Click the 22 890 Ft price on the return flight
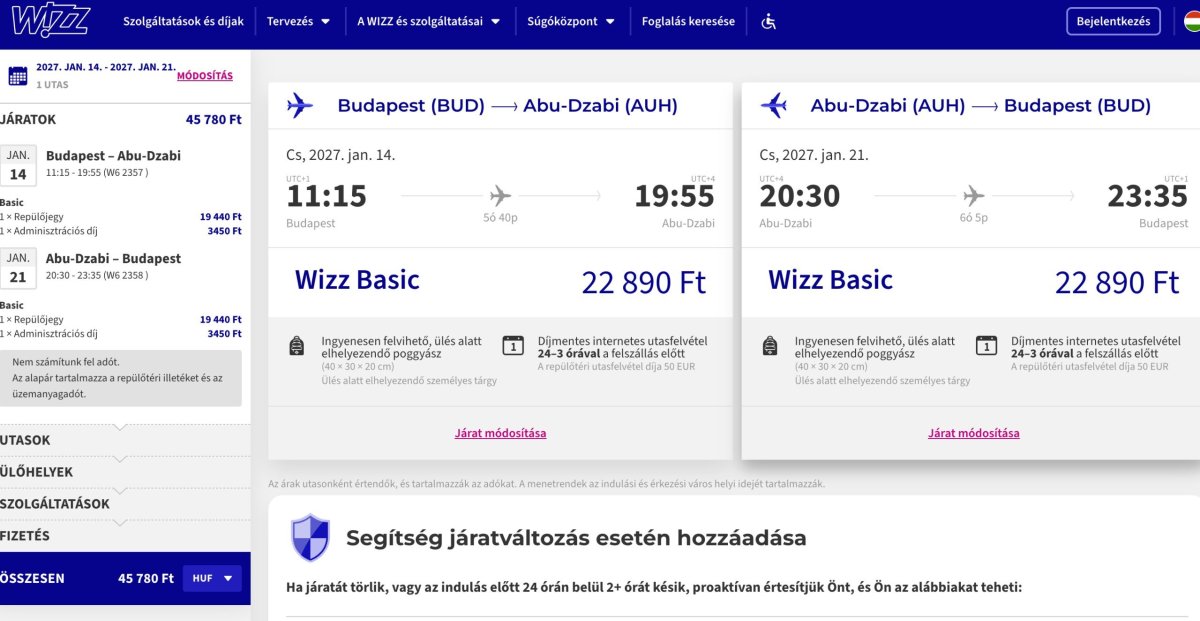 coord(1118,283)
